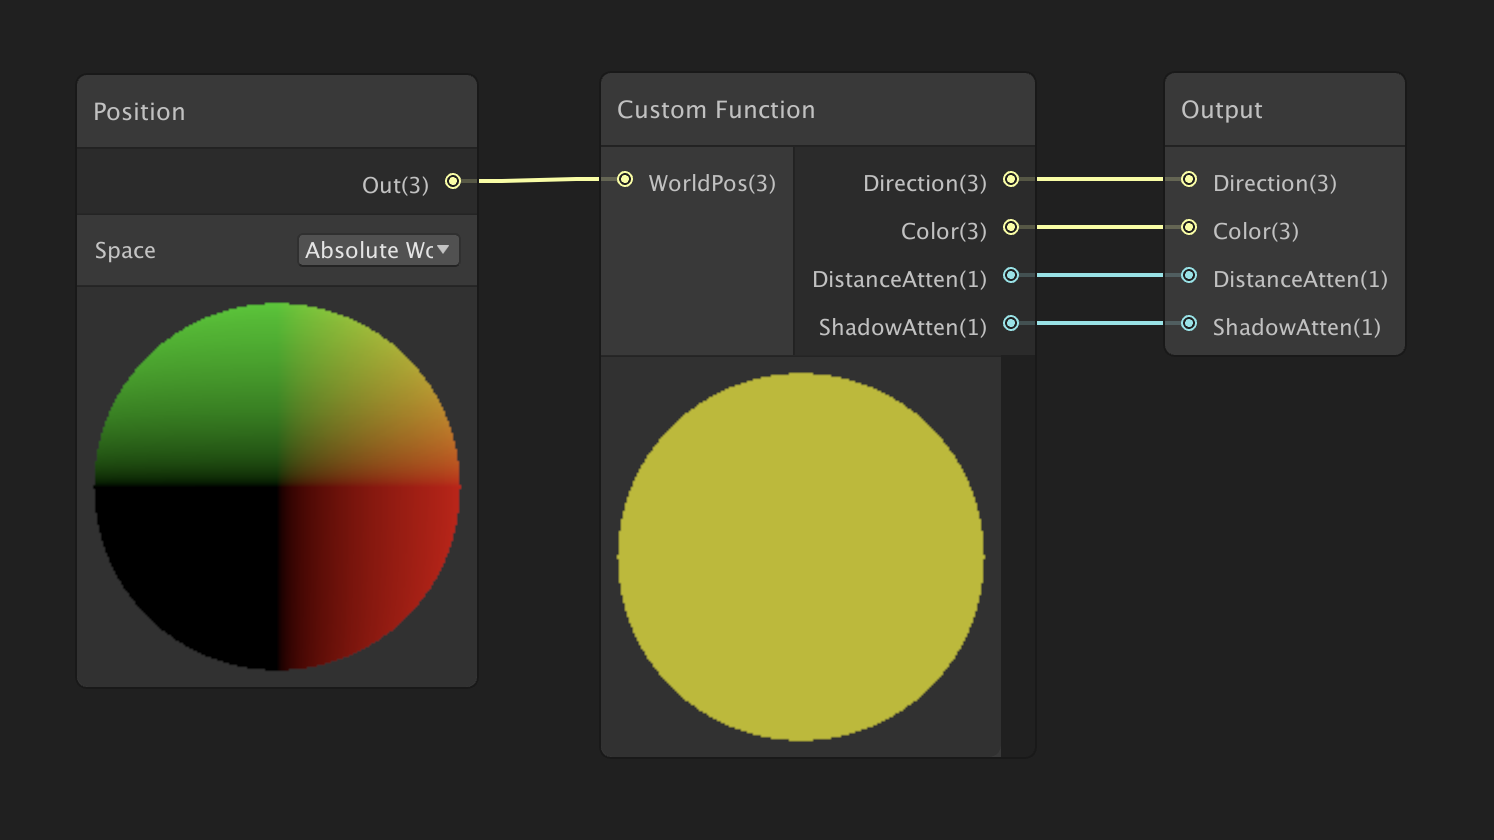Select the Position node title bar
Viewport: 1494px width, 840px height.
277,112
